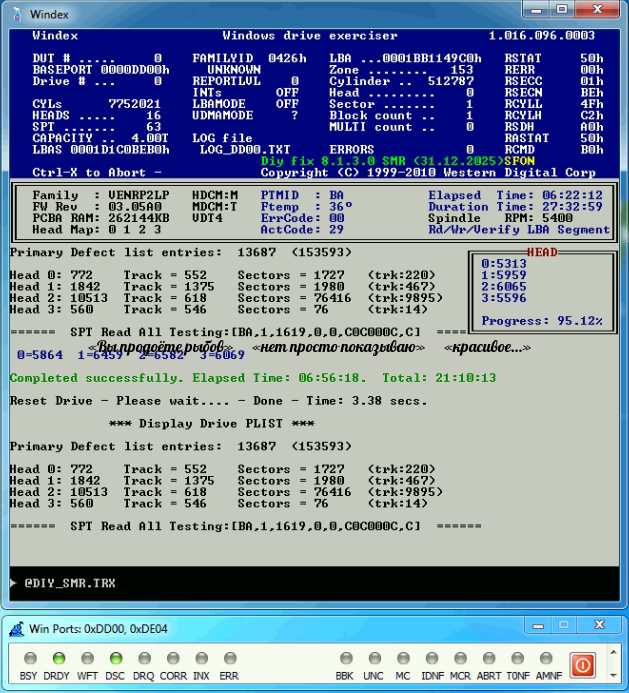
Task: Click the 3:5596 entry in HEAD box
Action: coord(504,298)
